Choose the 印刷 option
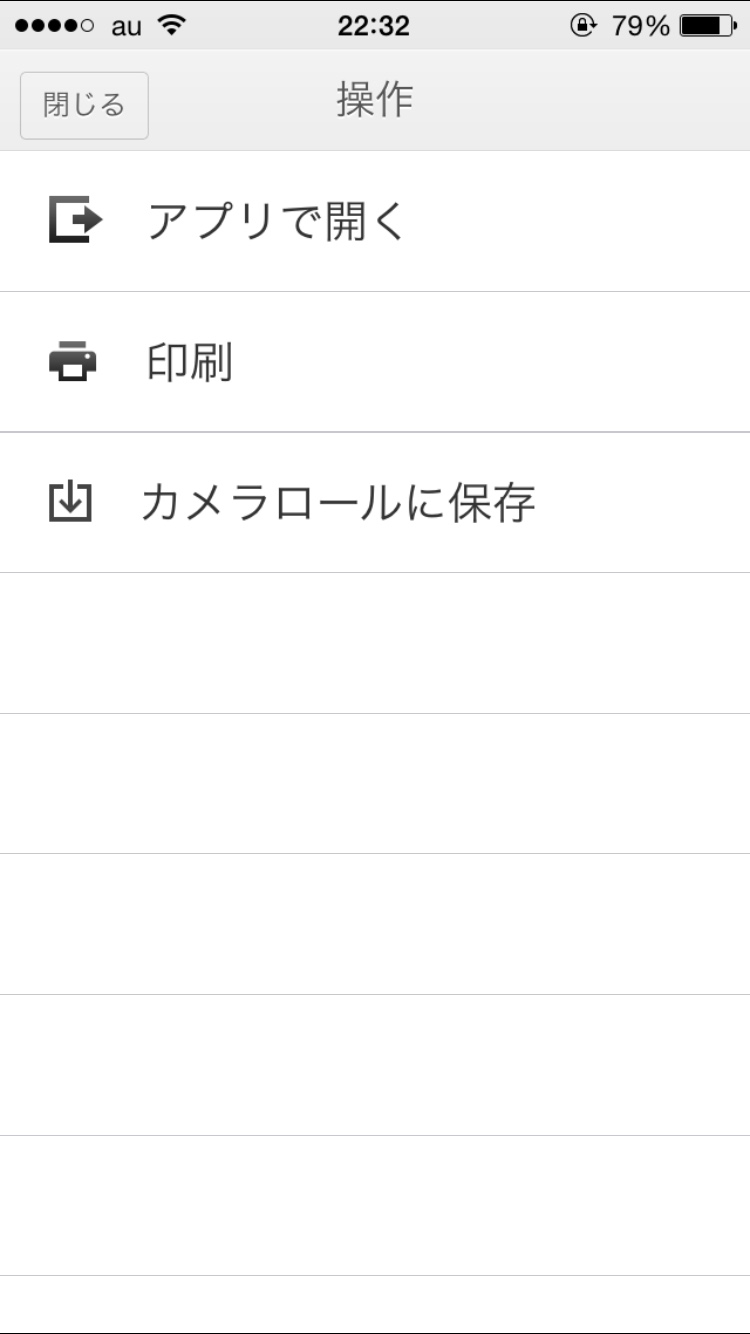 click(190, 362)
